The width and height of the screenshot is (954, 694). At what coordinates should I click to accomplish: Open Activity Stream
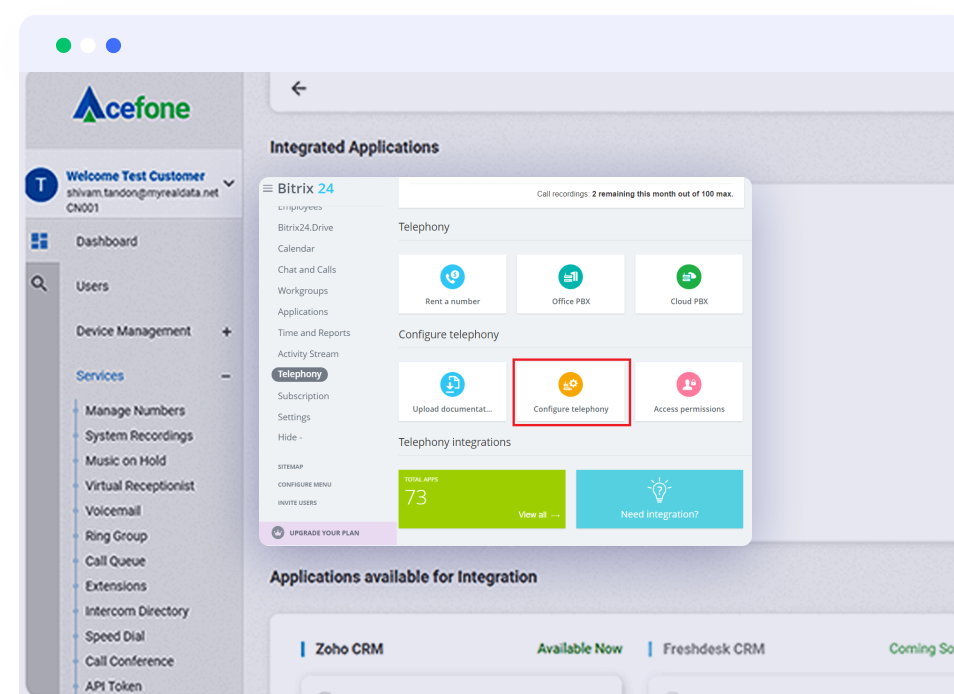308,354
